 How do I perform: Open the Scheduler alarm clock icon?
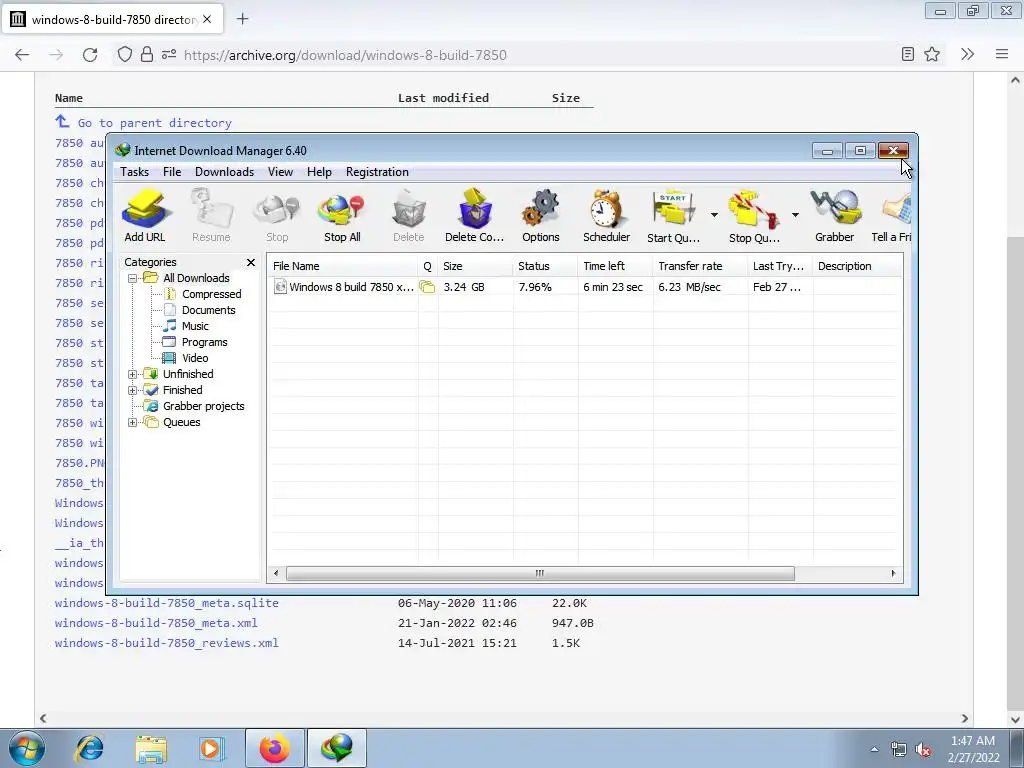pyautogui.click(x=606, y=216)
